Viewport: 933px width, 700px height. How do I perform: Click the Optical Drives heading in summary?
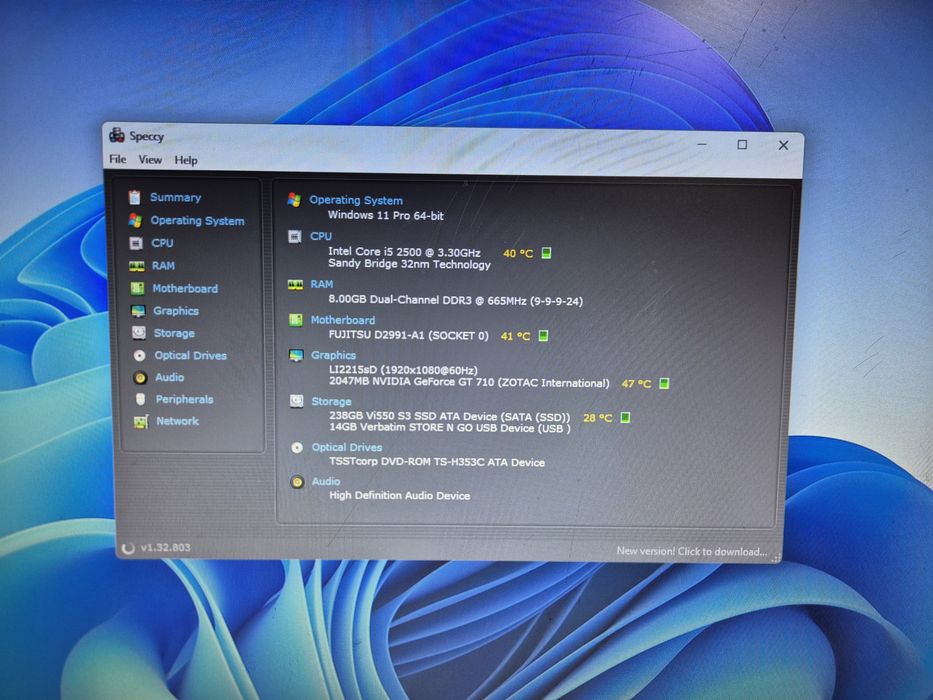point(347,447)
